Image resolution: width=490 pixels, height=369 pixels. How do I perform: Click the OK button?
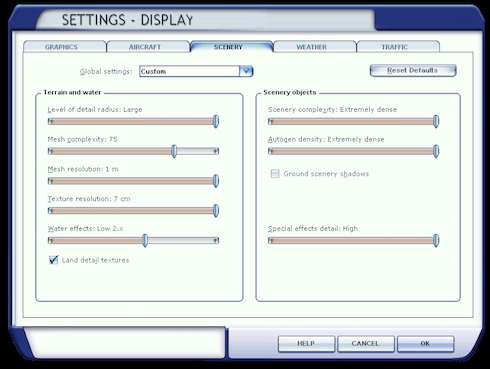click(426, 344)
